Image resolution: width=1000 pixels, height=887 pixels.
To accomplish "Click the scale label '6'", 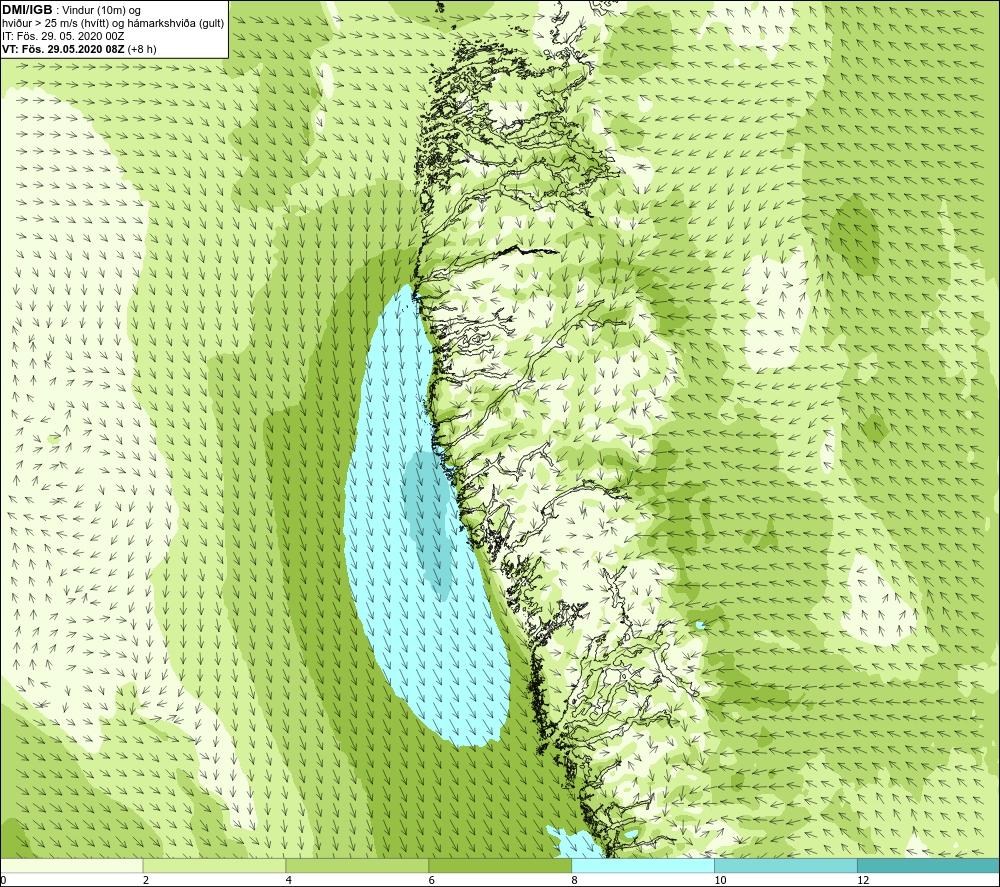I will [x=432, y=880].
